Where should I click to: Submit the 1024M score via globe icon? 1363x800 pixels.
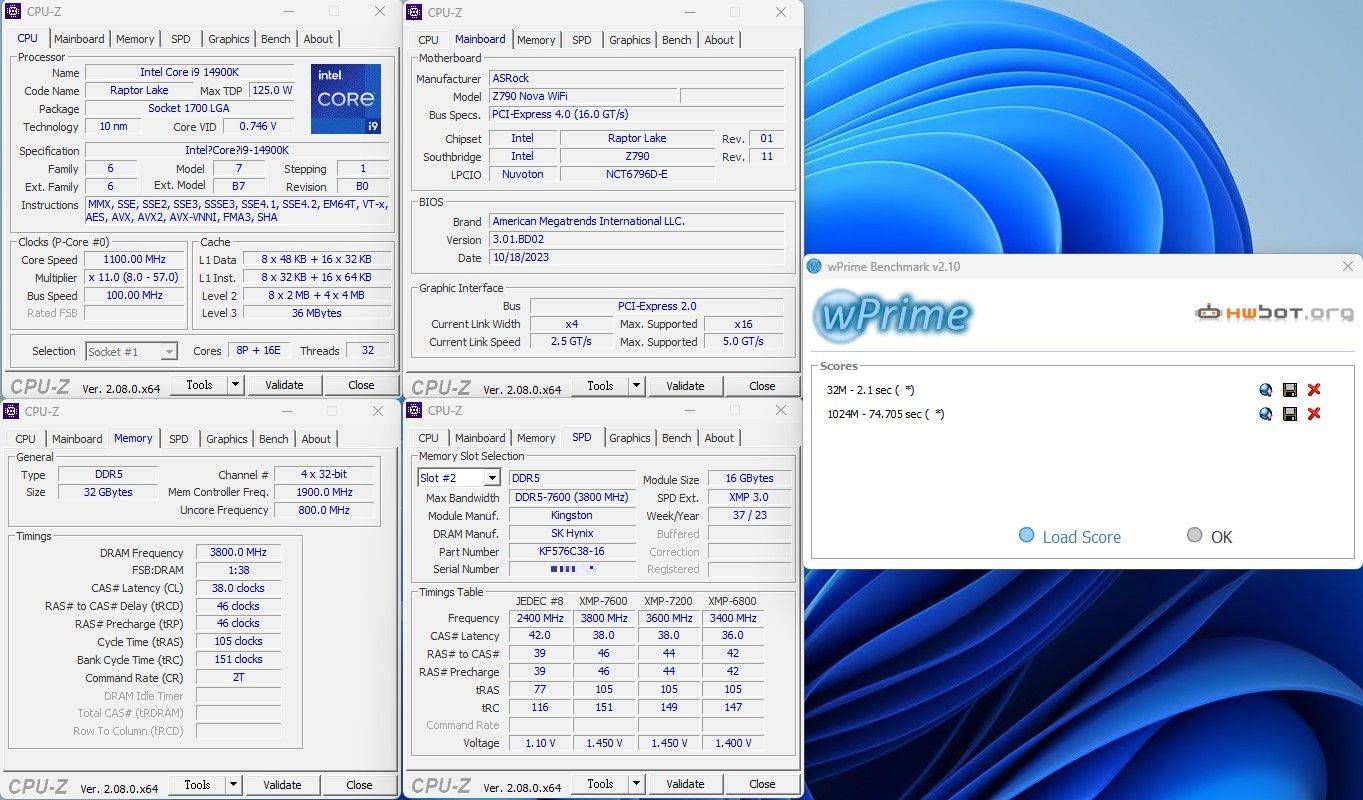point(1266,414)
